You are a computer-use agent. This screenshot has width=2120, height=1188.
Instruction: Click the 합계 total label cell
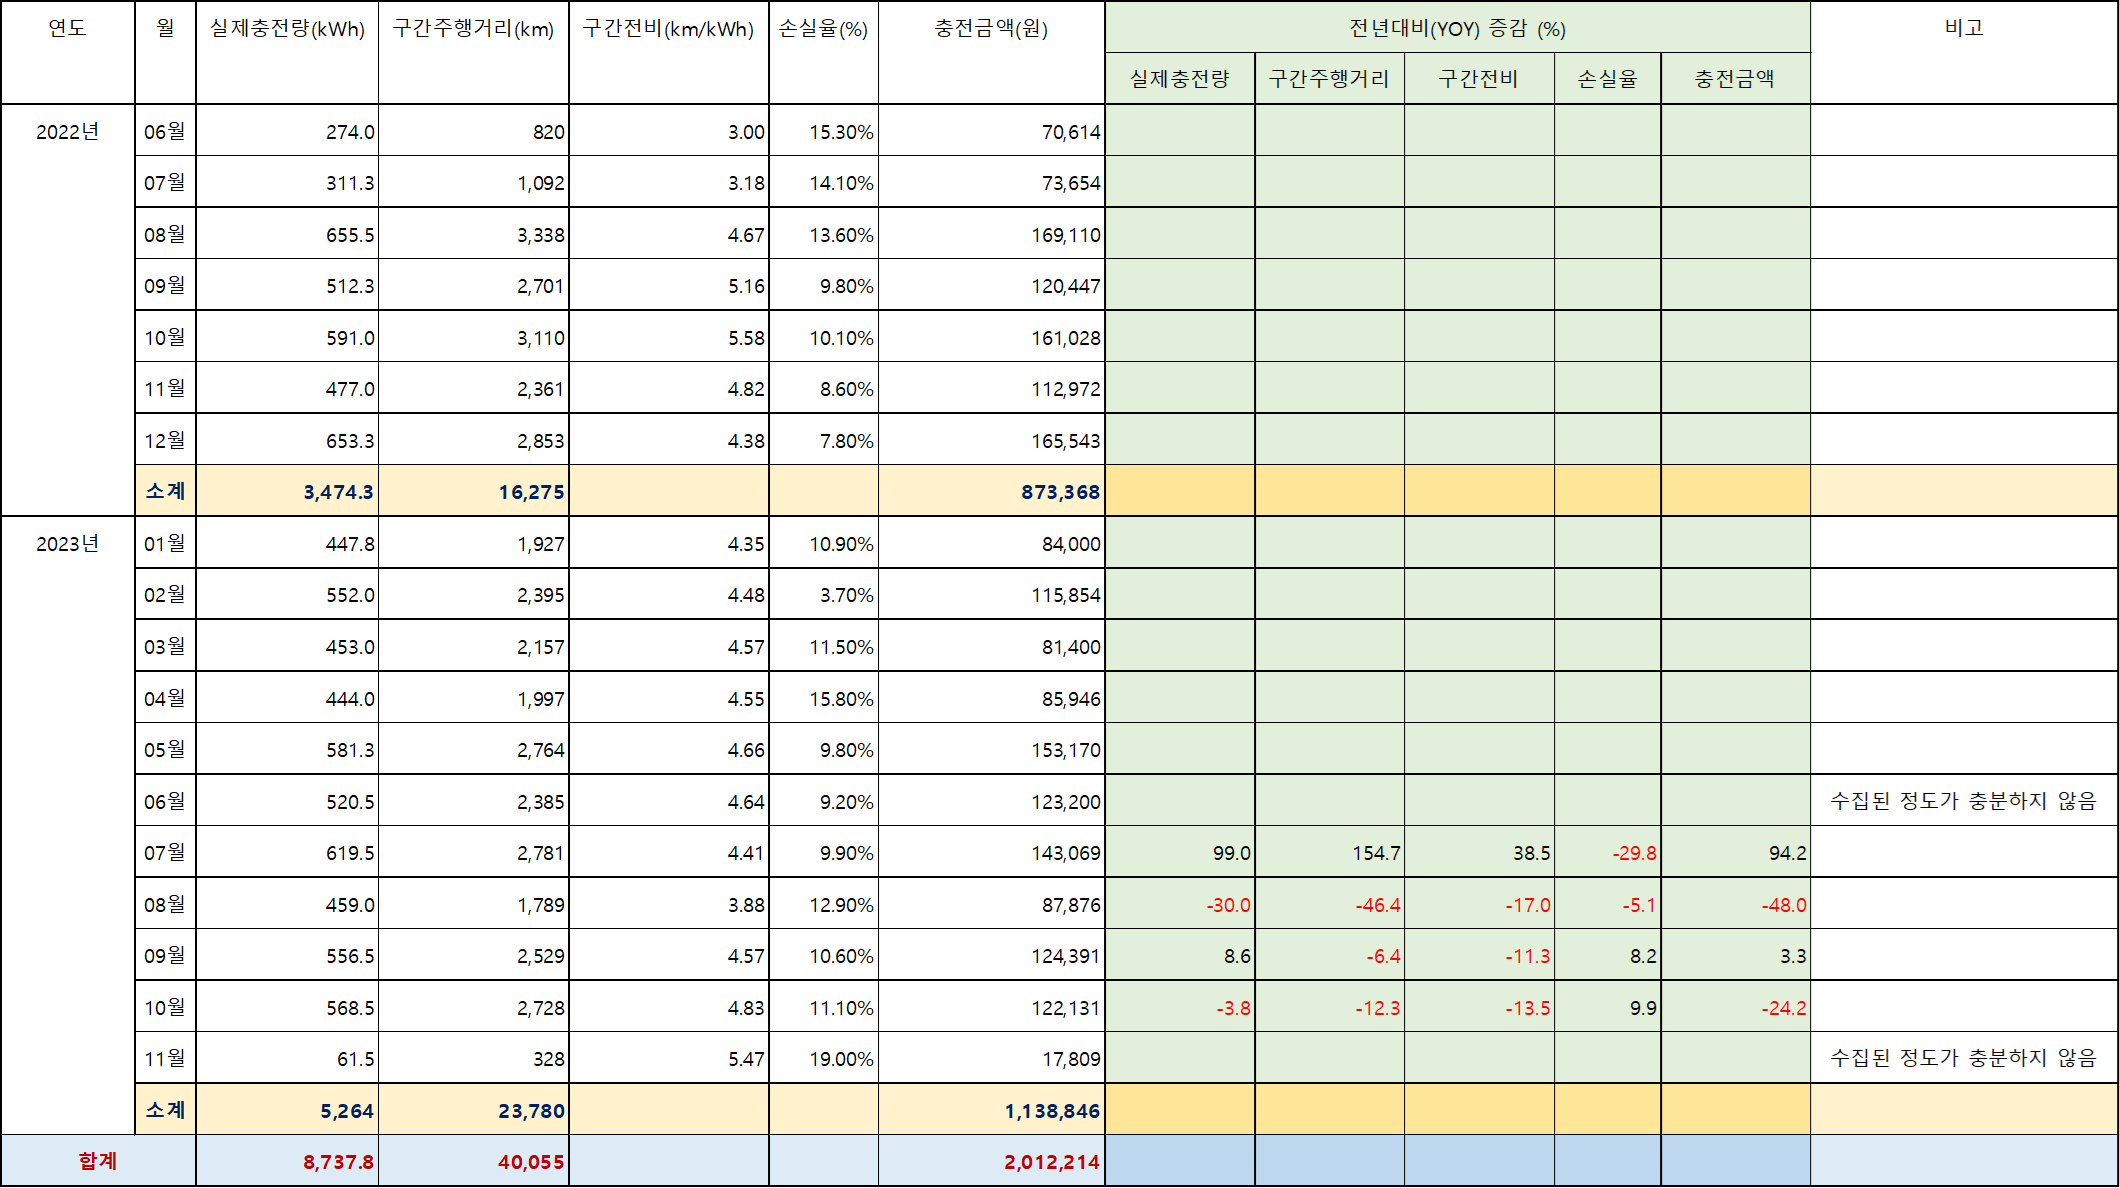tap(98, 1161)
